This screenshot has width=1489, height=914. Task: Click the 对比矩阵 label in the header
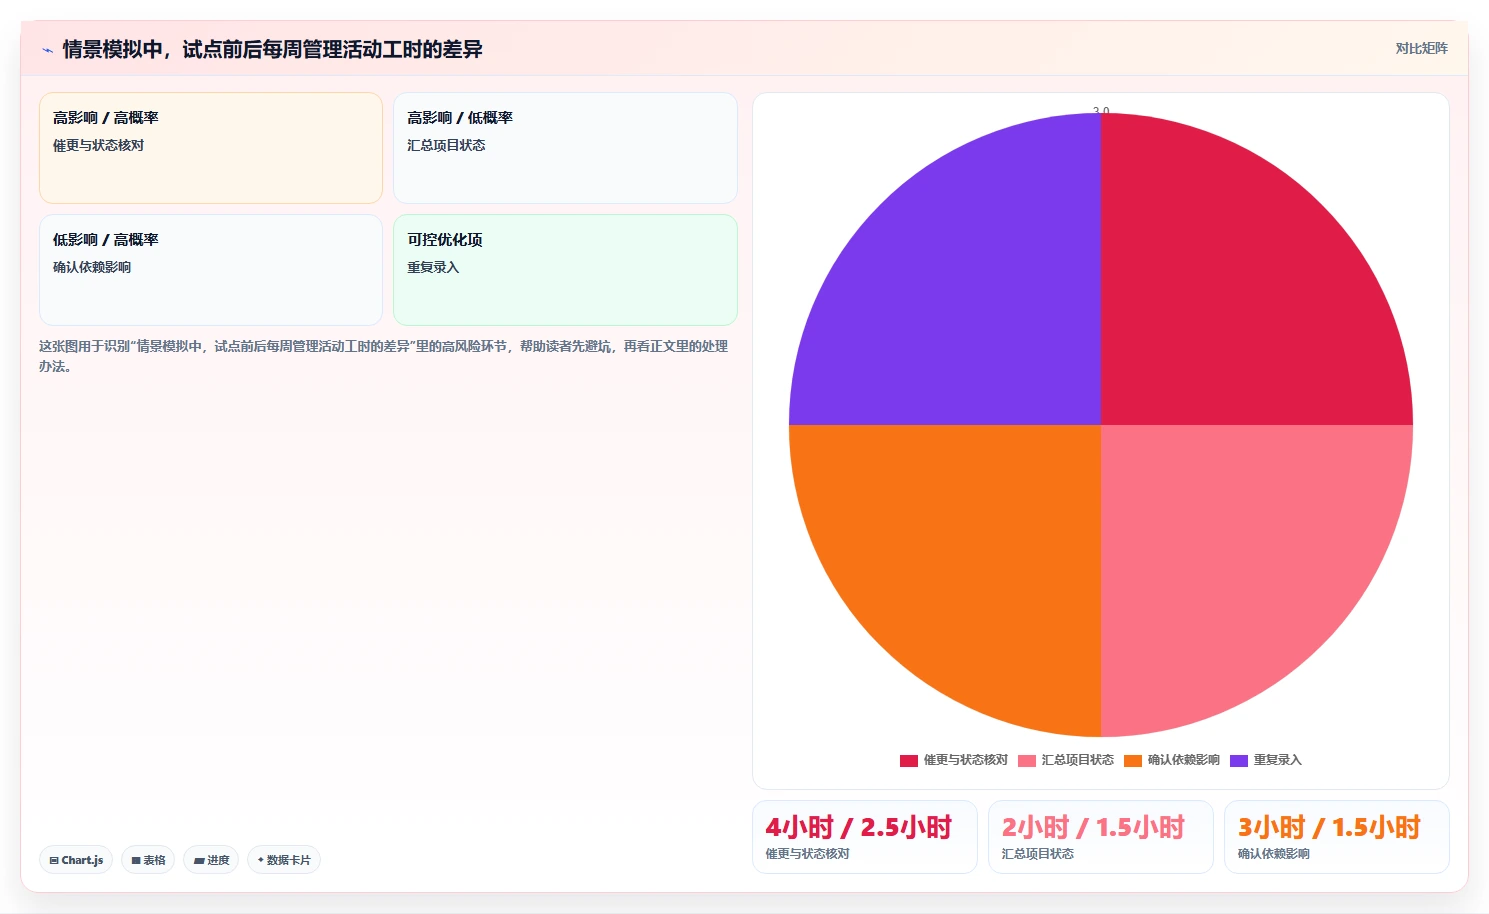(x=1421, y=48)
